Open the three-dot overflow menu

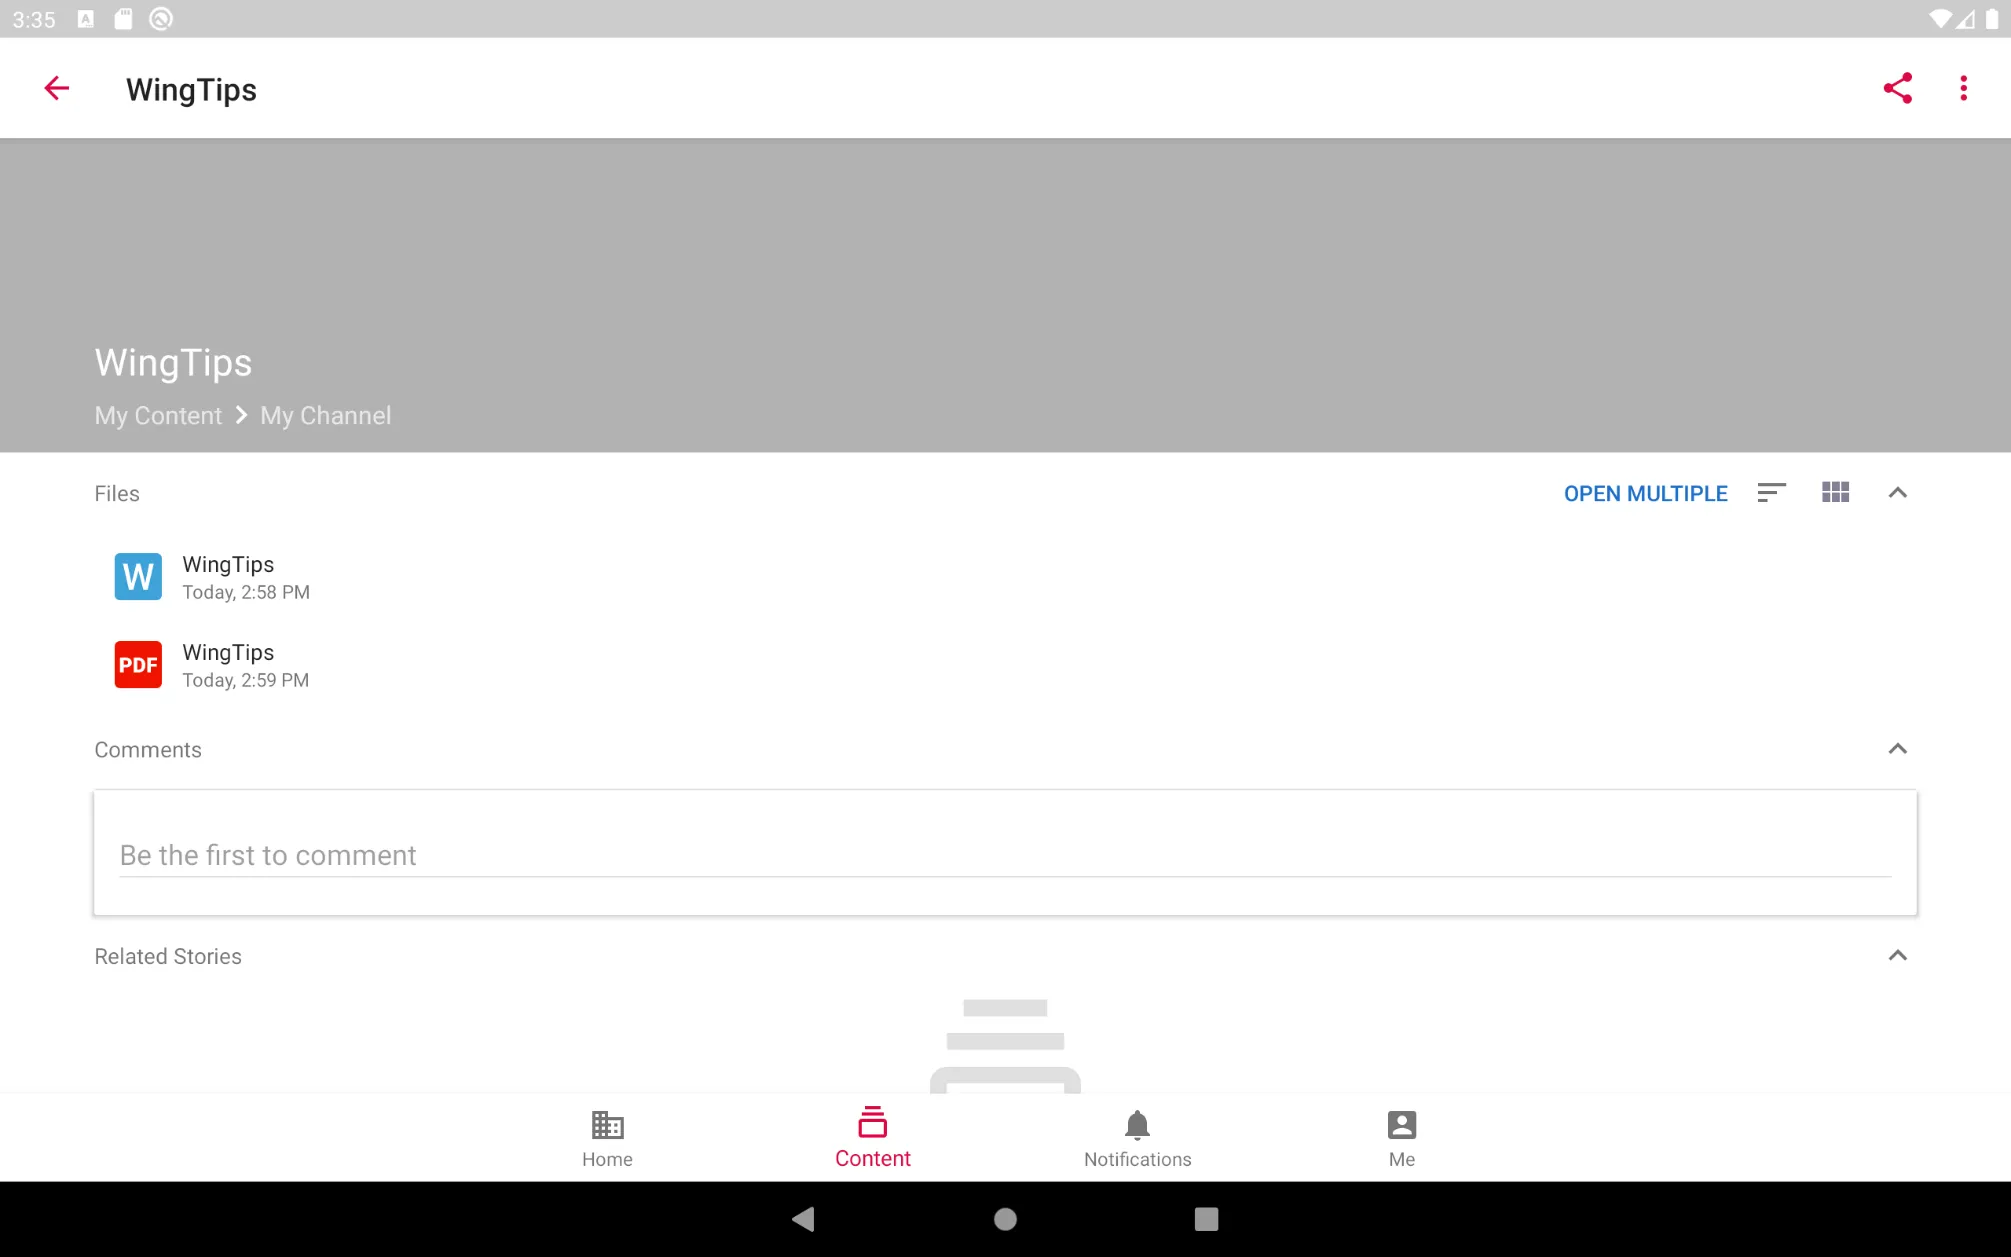coord(1963,88)
